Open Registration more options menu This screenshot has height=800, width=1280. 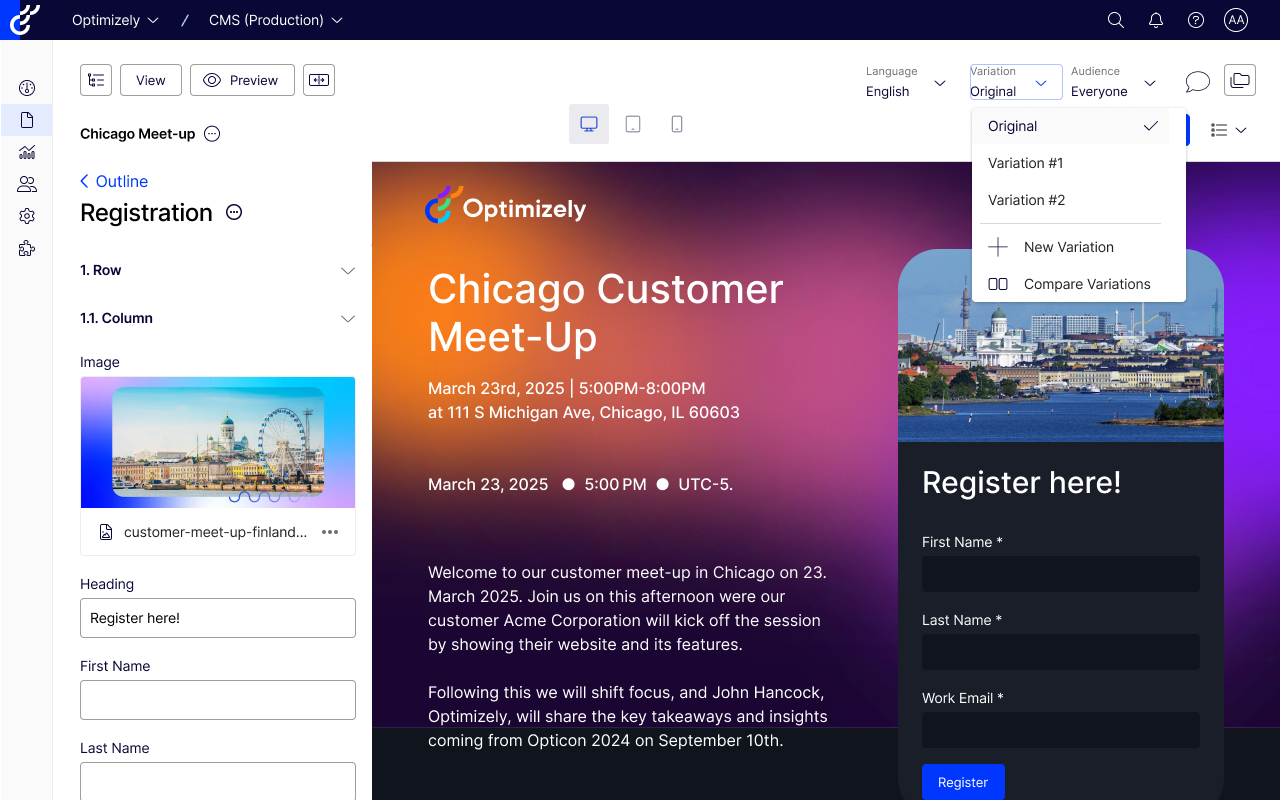(x=234, y=212)
